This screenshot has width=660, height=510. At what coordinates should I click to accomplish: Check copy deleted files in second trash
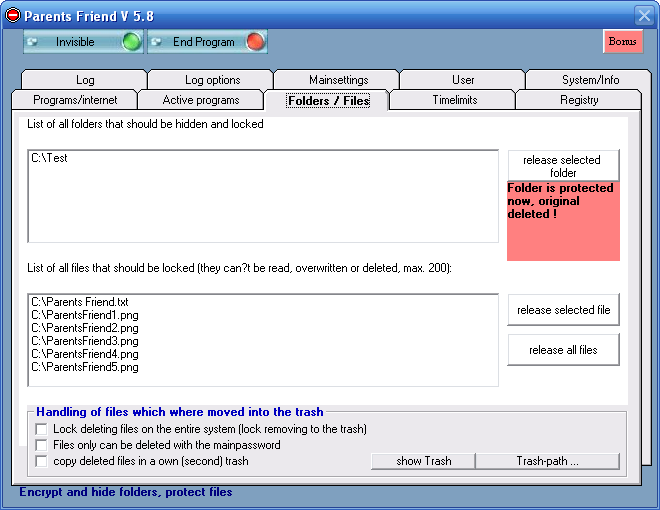[x=41, y=461]
